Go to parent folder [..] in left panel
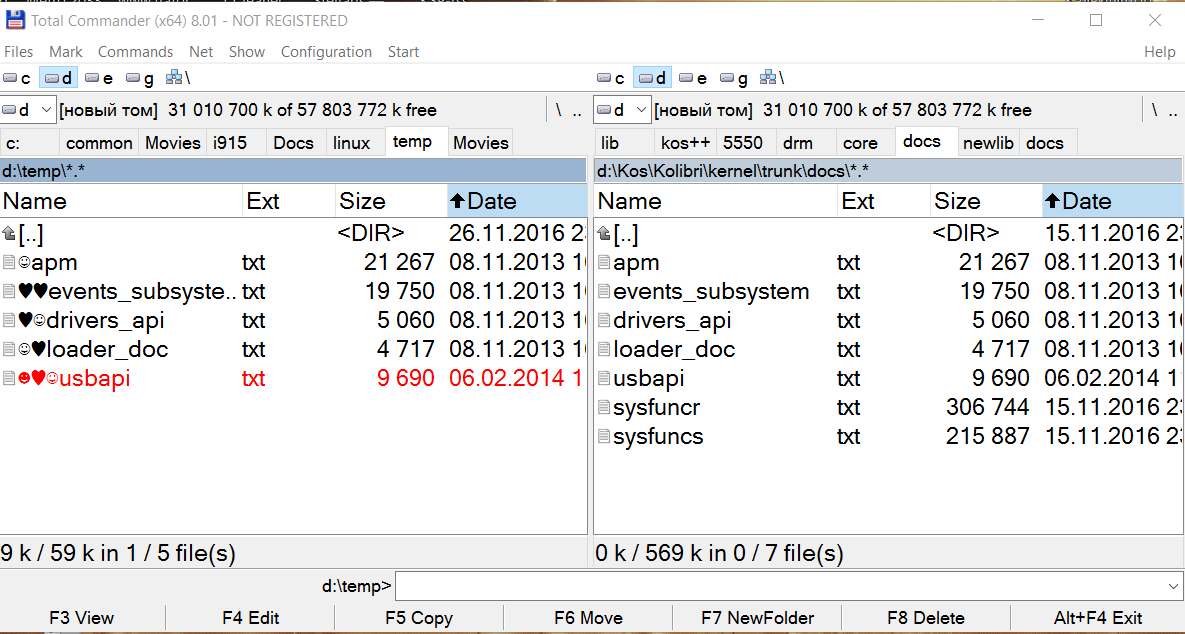 point(30,234)
